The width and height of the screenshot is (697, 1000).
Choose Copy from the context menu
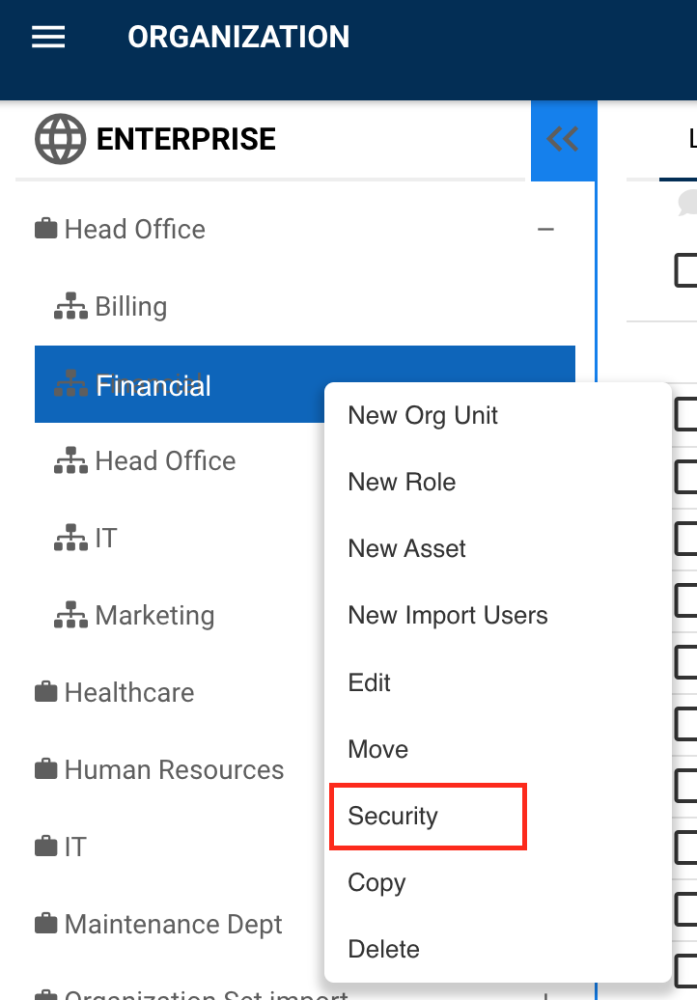pos(376,883)
